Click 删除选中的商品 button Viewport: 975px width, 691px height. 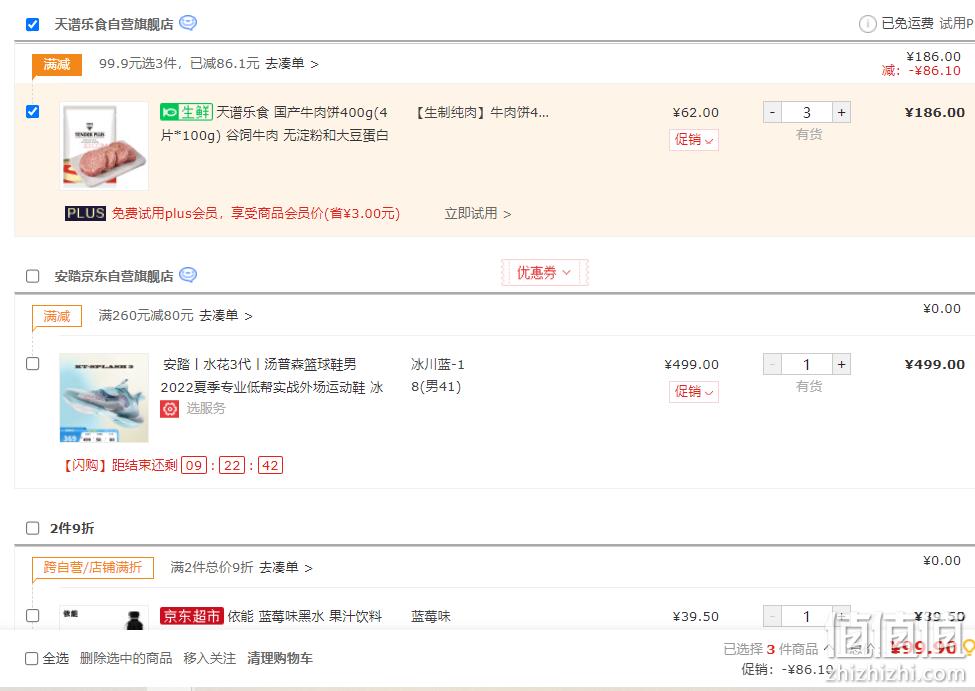[x=126, y=658]
